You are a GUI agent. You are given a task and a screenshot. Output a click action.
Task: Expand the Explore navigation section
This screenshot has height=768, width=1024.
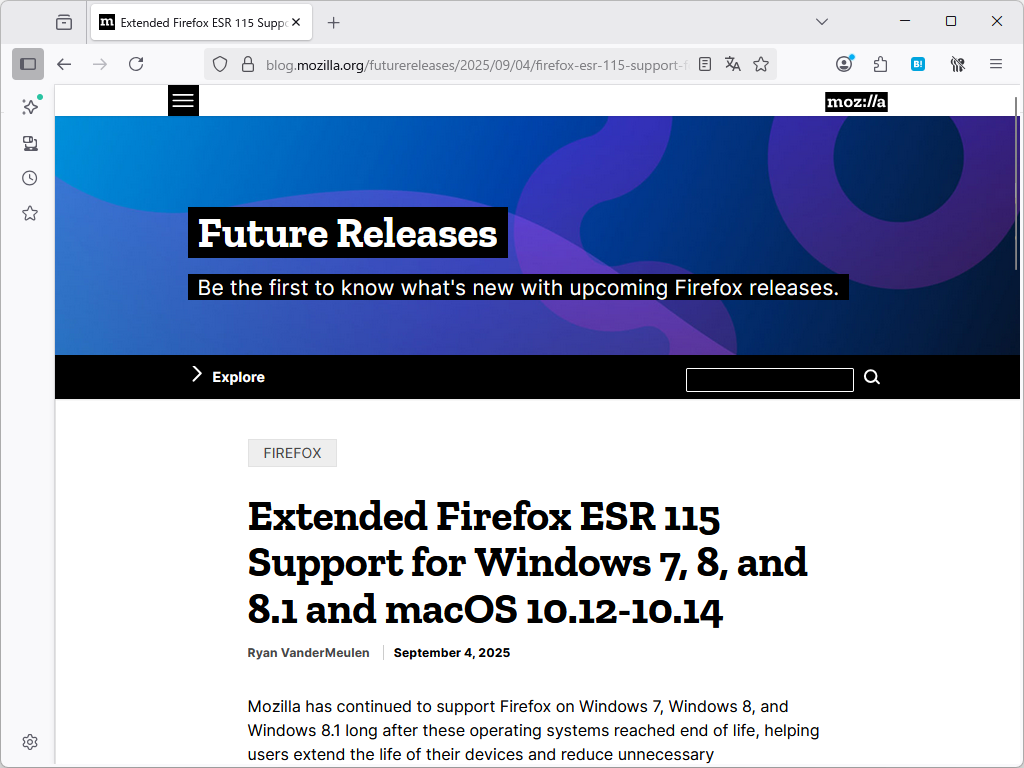pos(227,376)
